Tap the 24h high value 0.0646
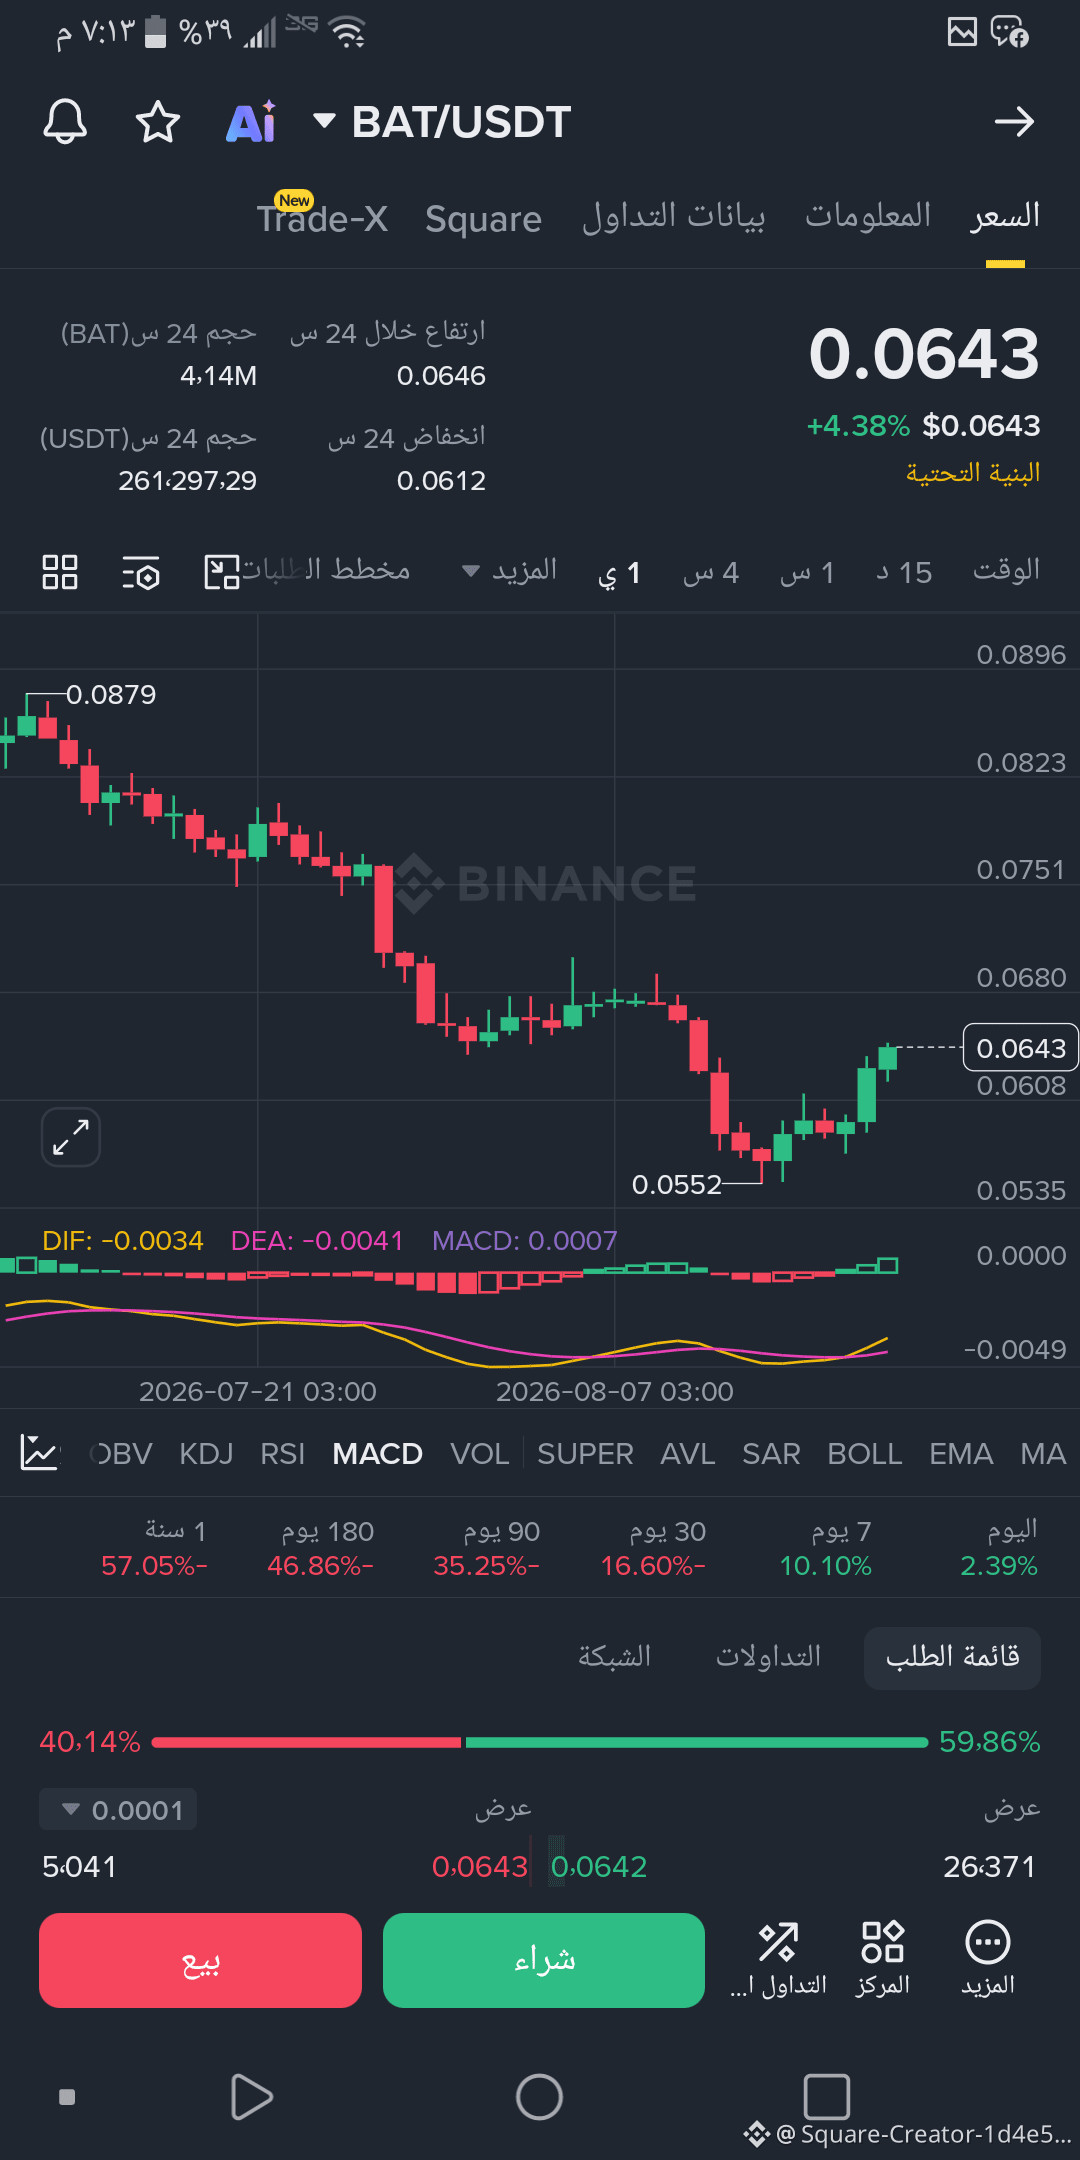 [441, 376]
